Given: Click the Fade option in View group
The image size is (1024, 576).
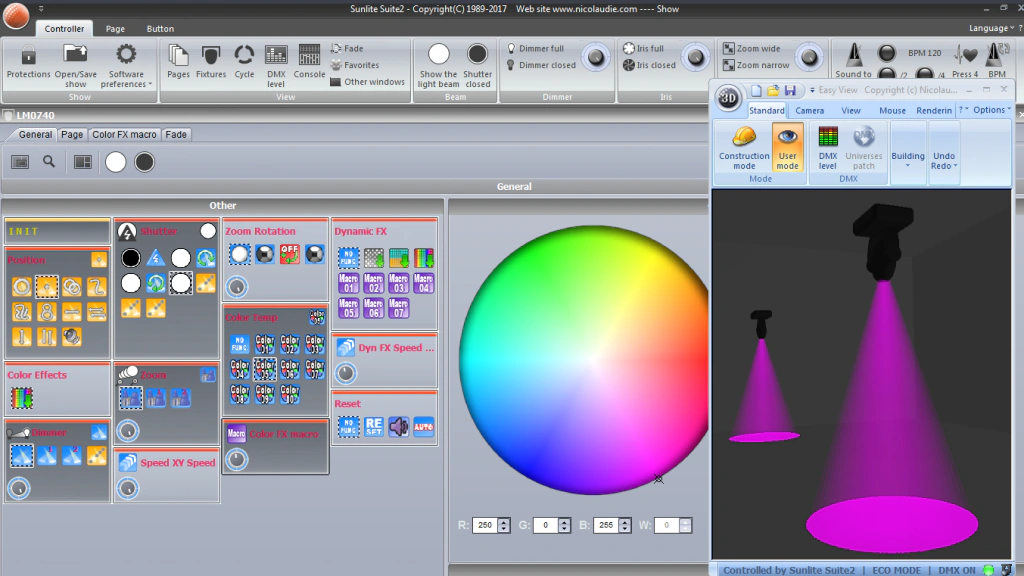Looking at the screenshot, I should (x=347, y=48).
